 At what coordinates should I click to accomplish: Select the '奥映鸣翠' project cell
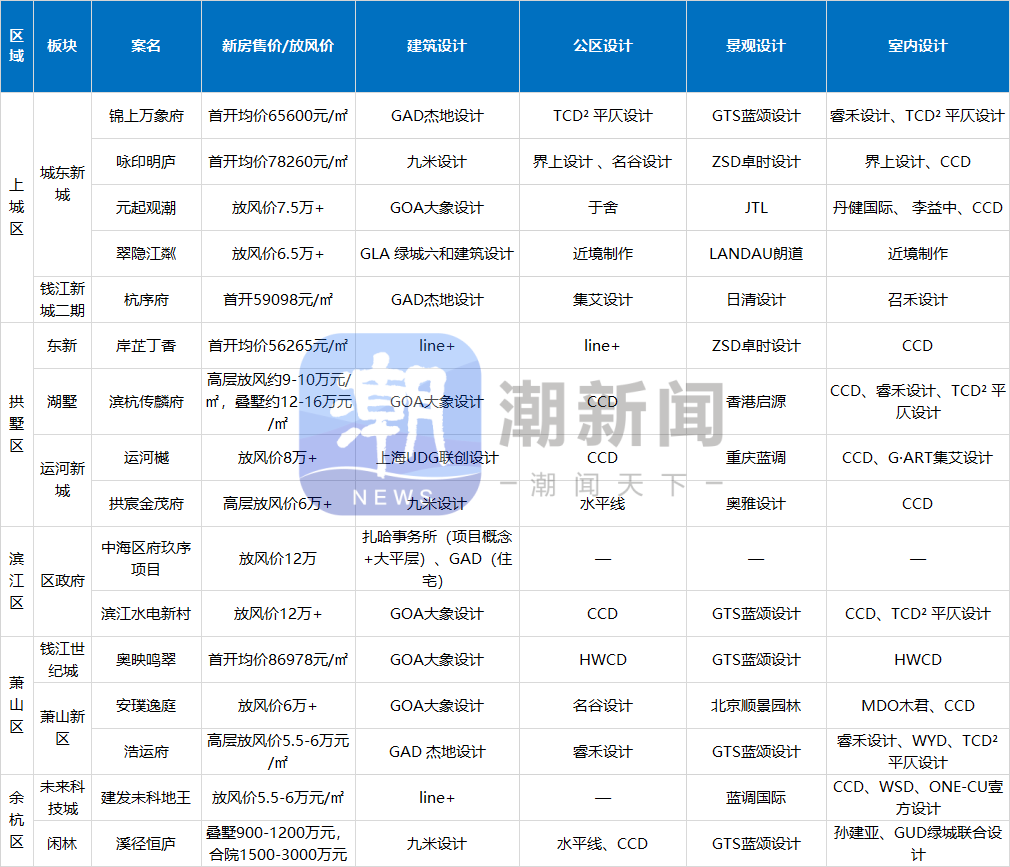(146, 660)
